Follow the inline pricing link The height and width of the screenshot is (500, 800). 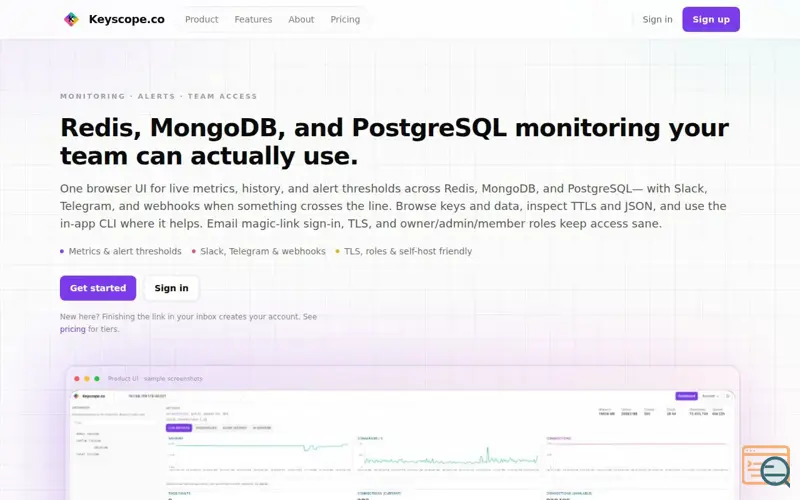click(72, 329)
